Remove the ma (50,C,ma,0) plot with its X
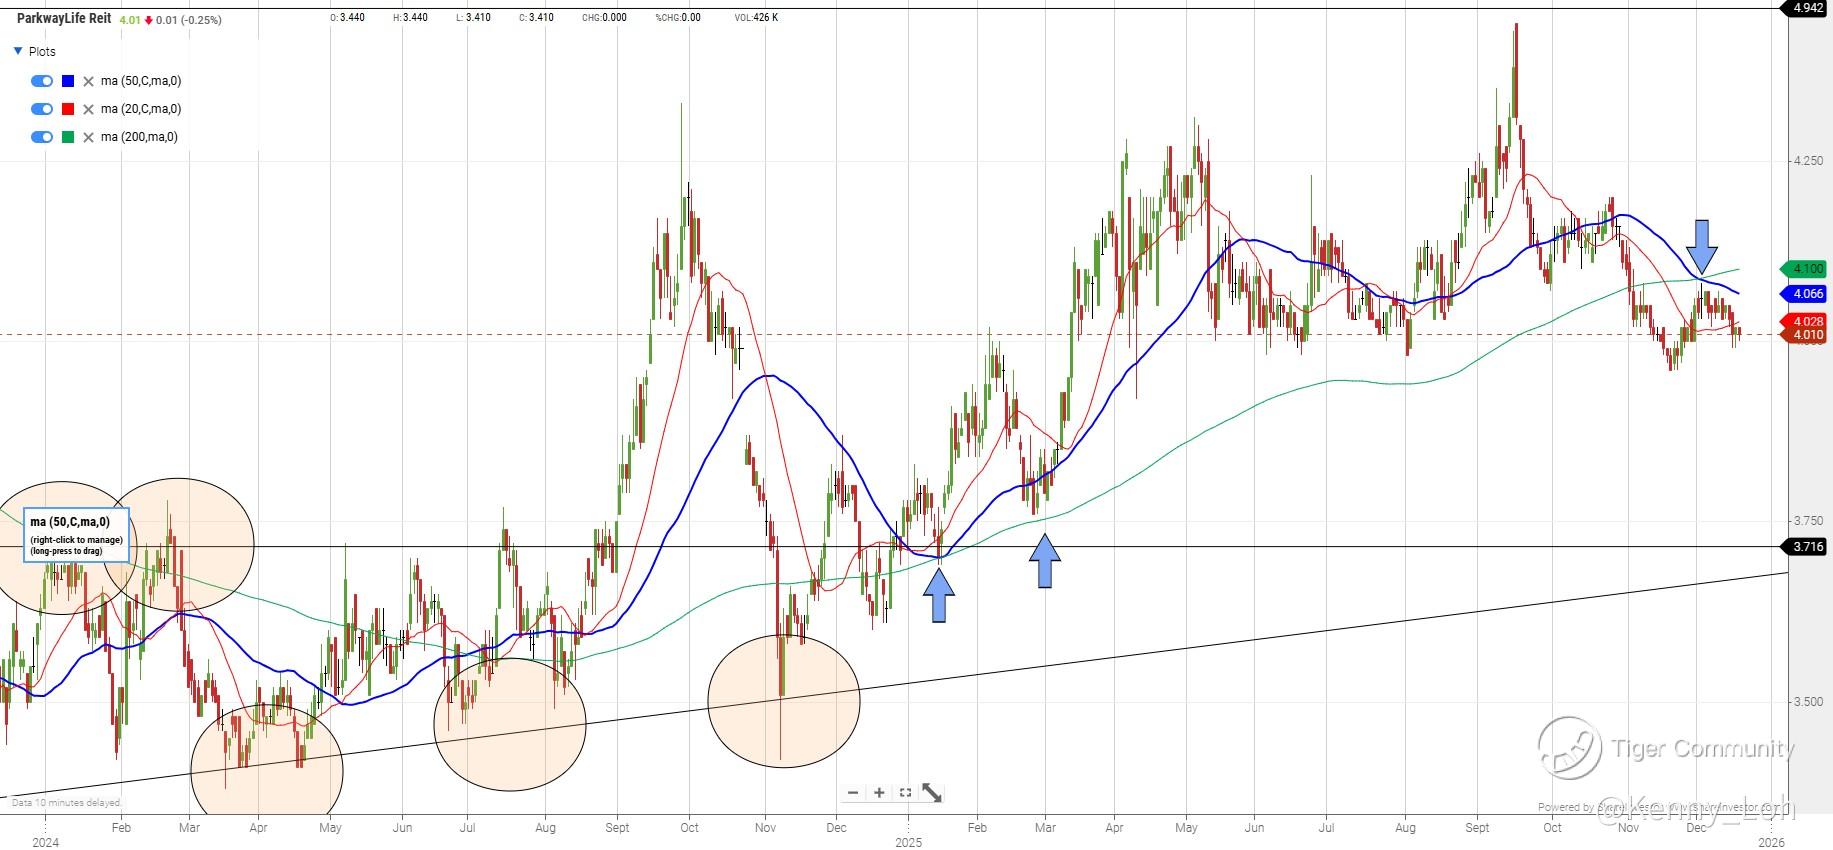Image resolution: width=1833 pixels, height=850 pixels. coord(88,81)
